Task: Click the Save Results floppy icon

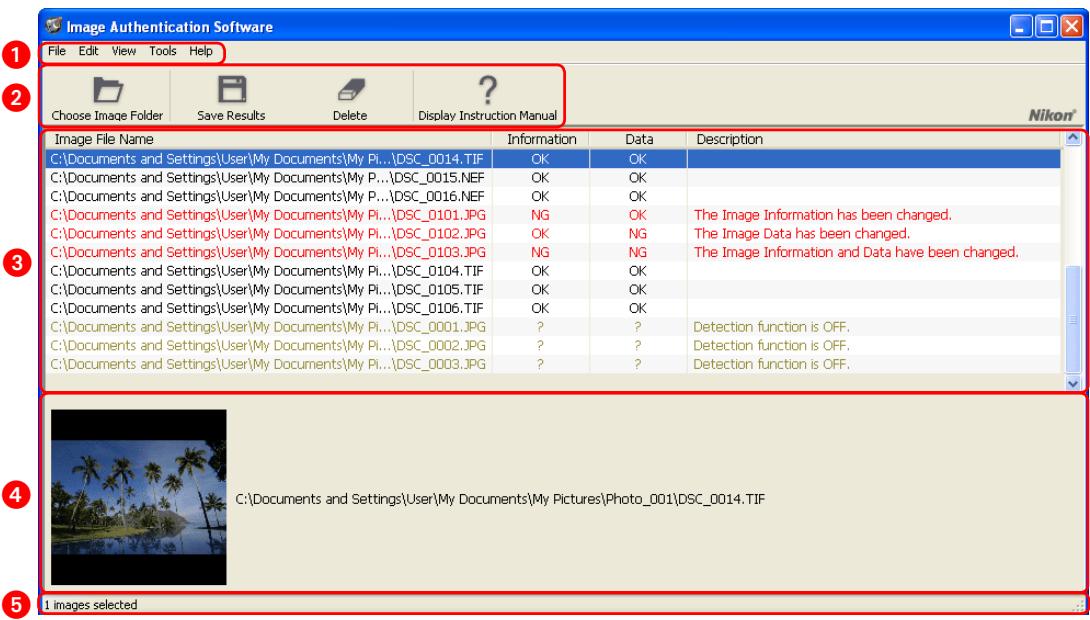Action: pos(231,90)
